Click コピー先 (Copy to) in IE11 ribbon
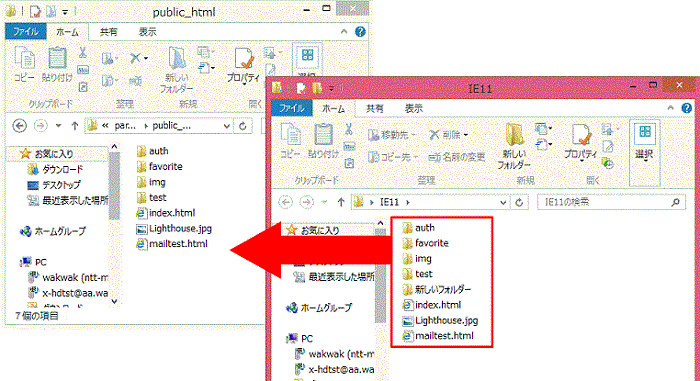The width and height of the screenshot is (700, 381). 393,157
